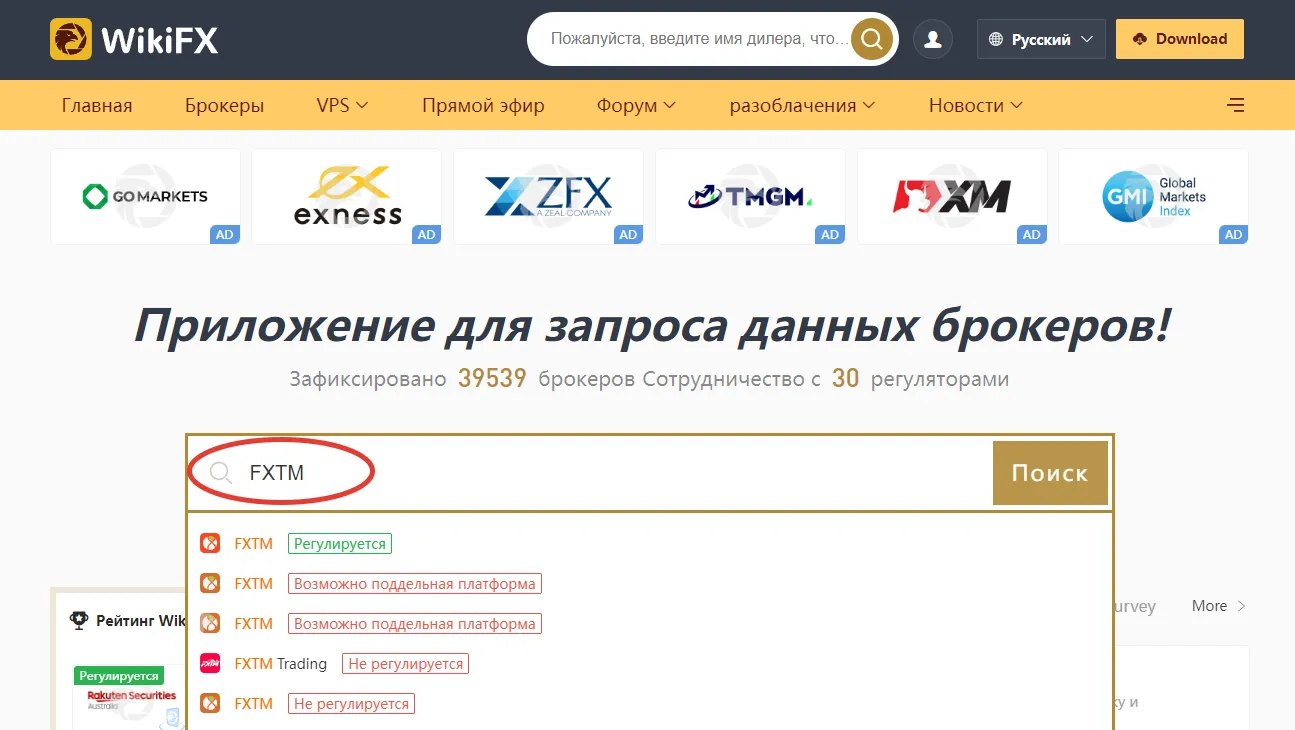
Task: Open the GO Markets ad banner
Action: pos(145,196)
